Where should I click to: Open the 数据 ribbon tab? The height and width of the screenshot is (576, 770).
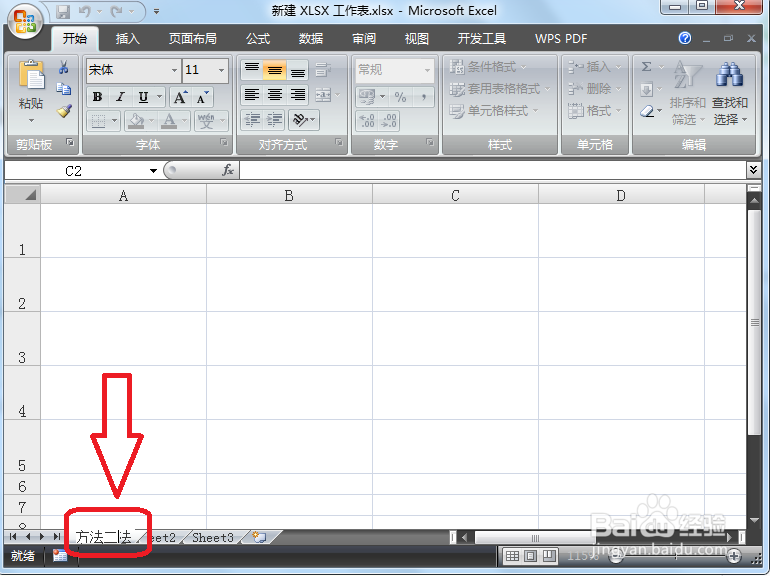click(x=311, y=38)
